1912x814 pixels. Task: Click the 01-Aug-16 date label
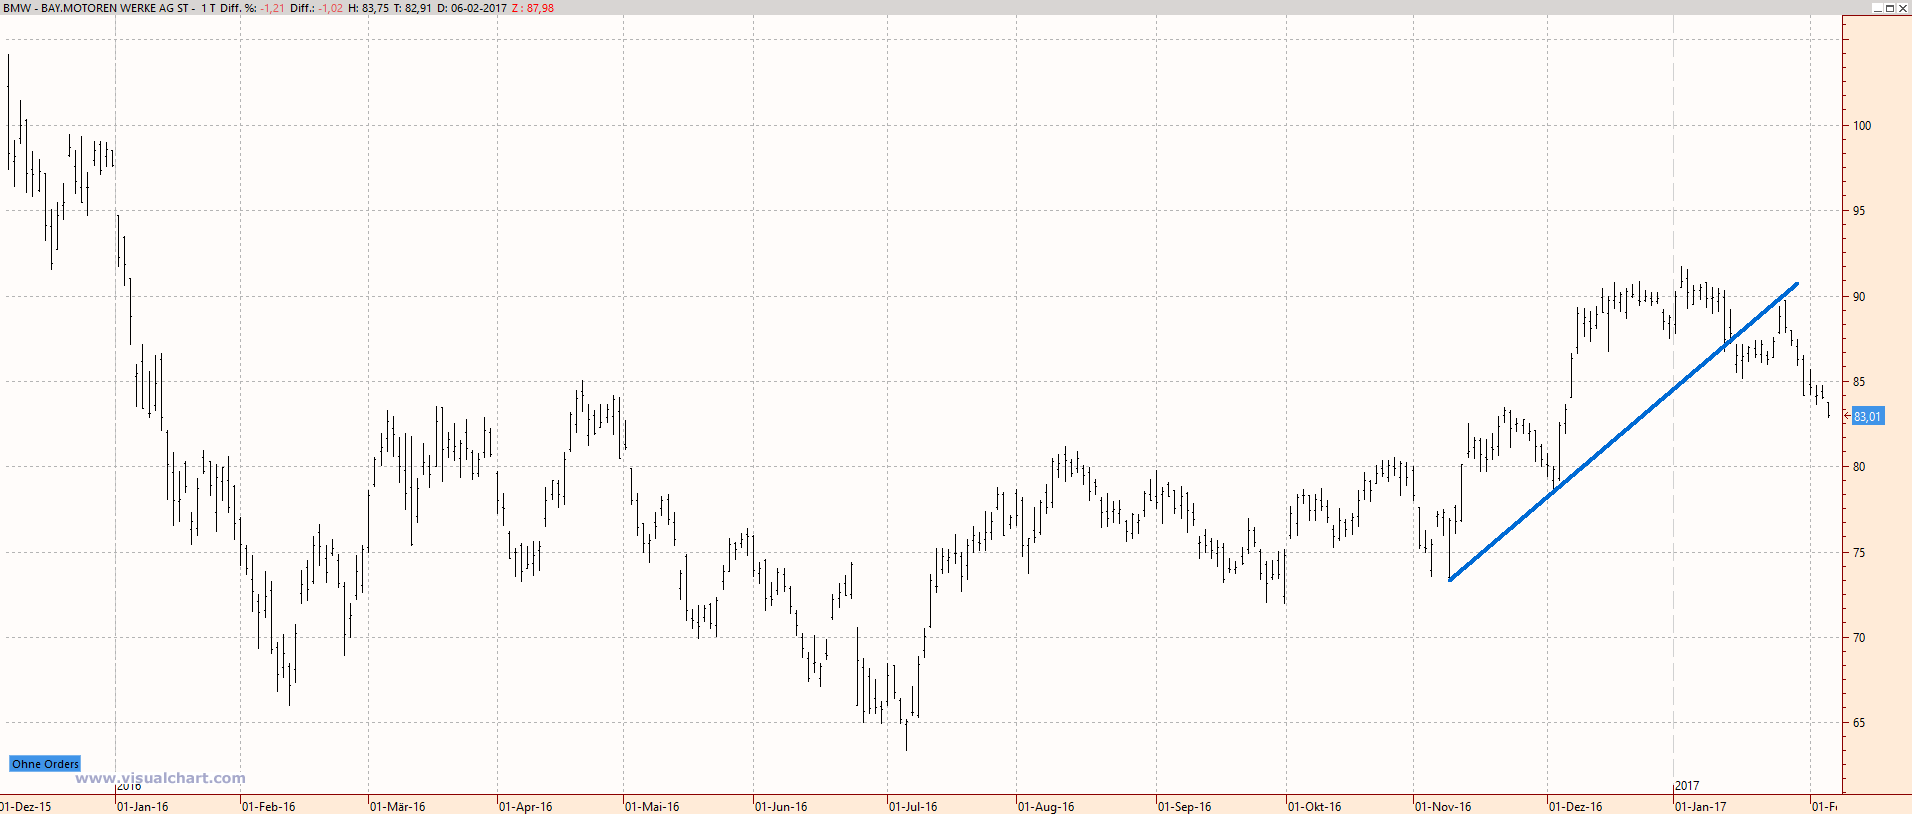1046,807
